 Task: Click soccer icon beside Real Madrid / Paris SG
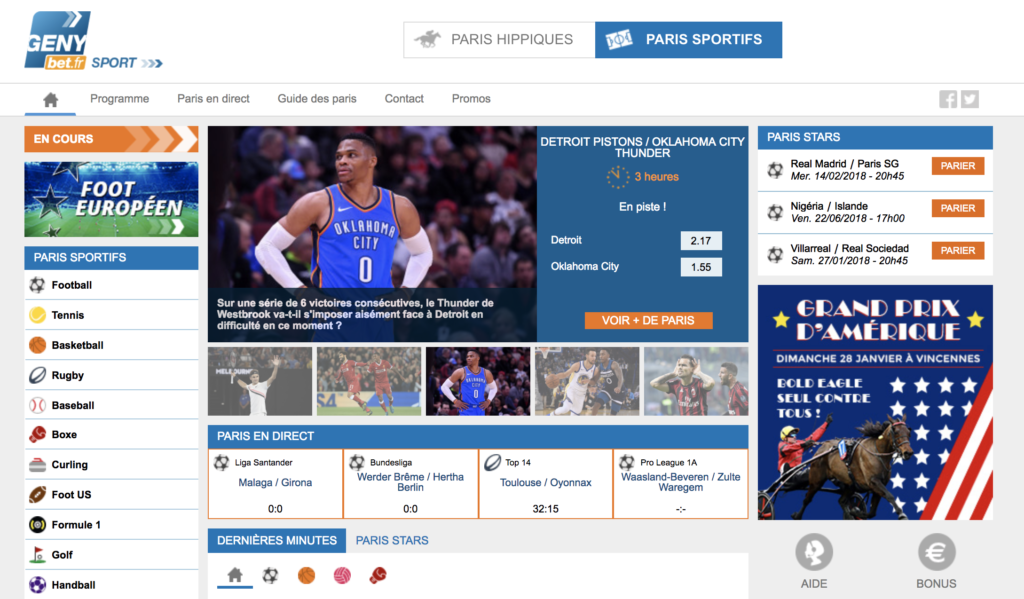point(775,170)
